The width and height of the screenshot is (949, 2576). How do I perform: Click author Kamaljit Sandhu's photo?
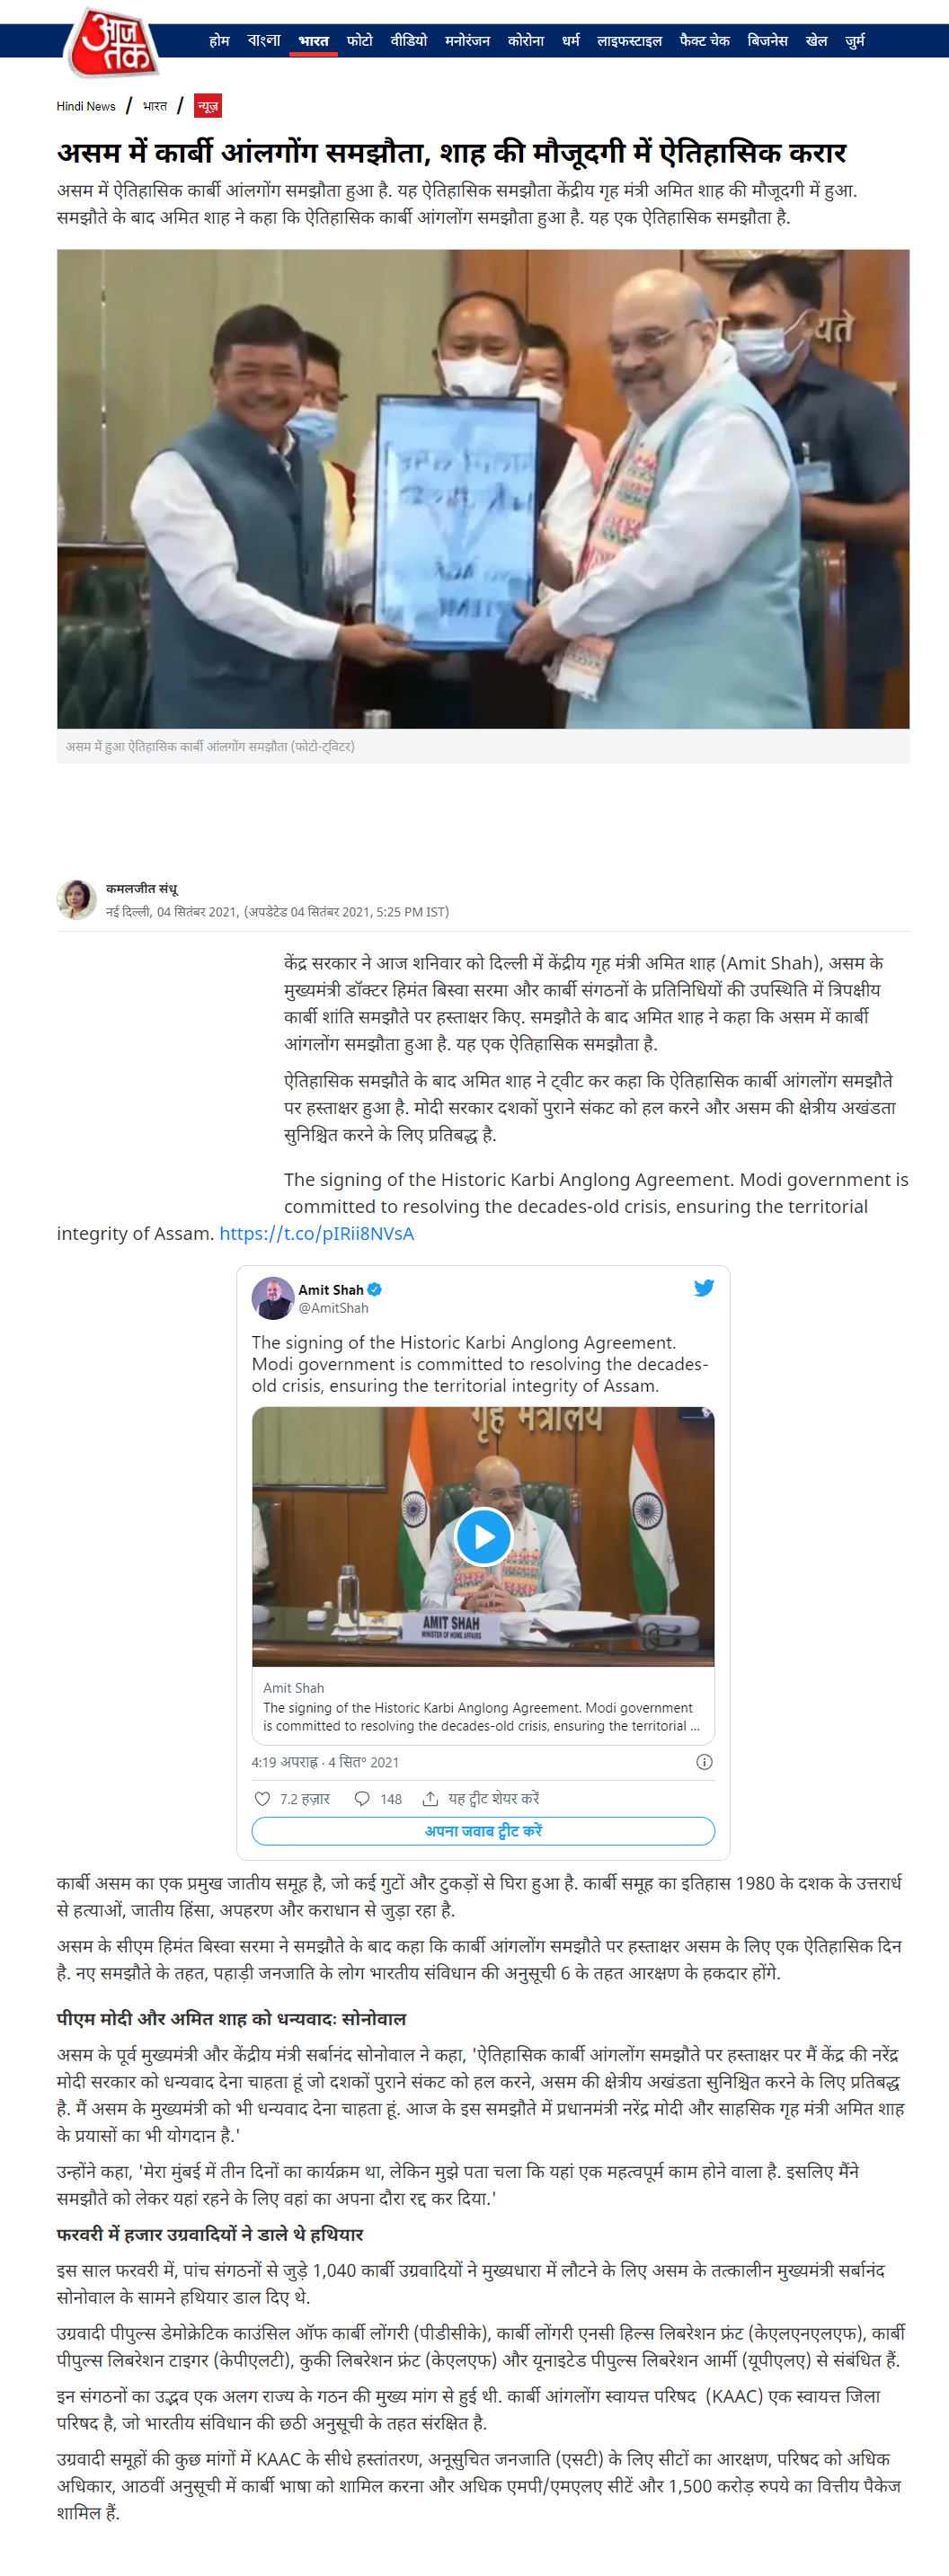[x=77, y=899]
